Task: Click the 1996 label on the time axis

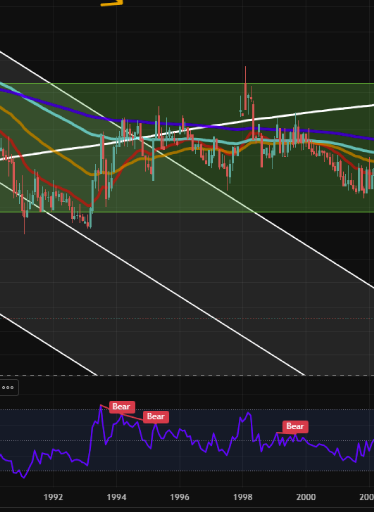Action: (180, 497)
